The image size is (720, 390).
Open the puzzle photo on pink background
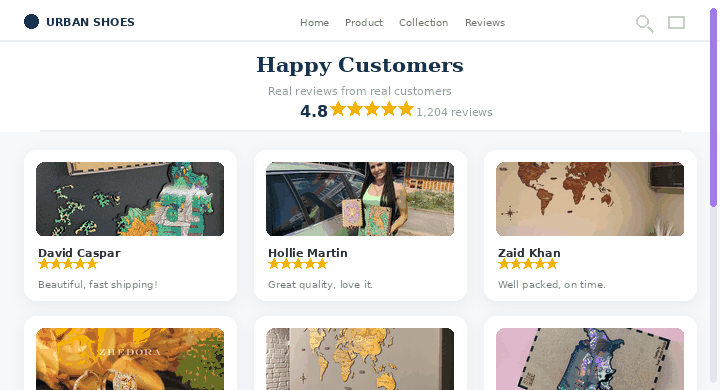tap(590, 359)
